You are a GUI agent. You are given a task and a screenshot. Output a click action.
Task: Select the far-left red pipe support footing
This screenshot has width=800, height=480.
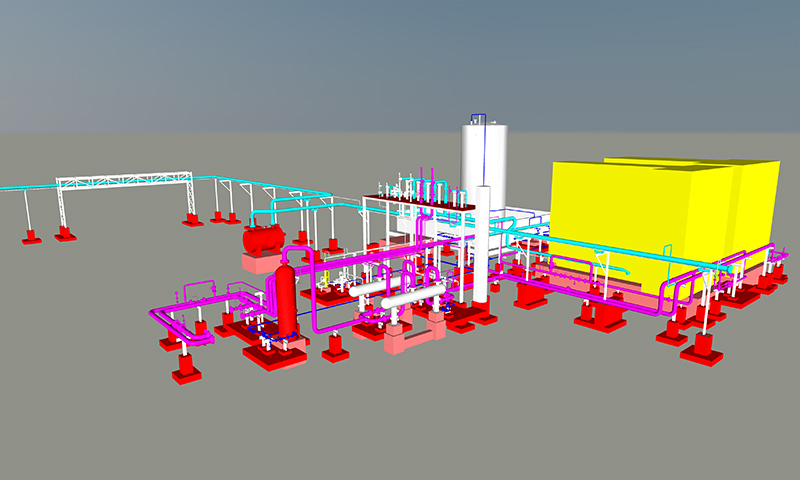(31, 237)
